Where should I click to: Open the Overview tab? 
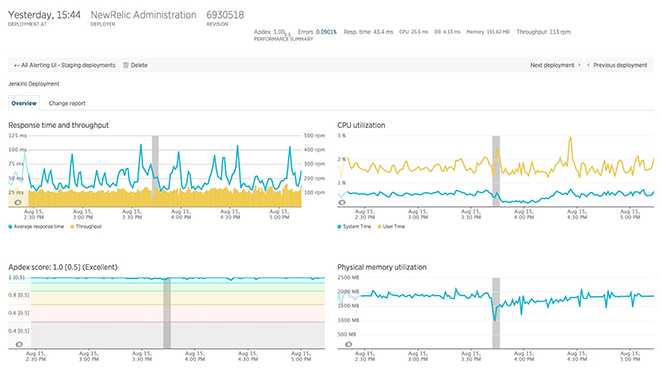pyautogui.click(x=24, y=103)
